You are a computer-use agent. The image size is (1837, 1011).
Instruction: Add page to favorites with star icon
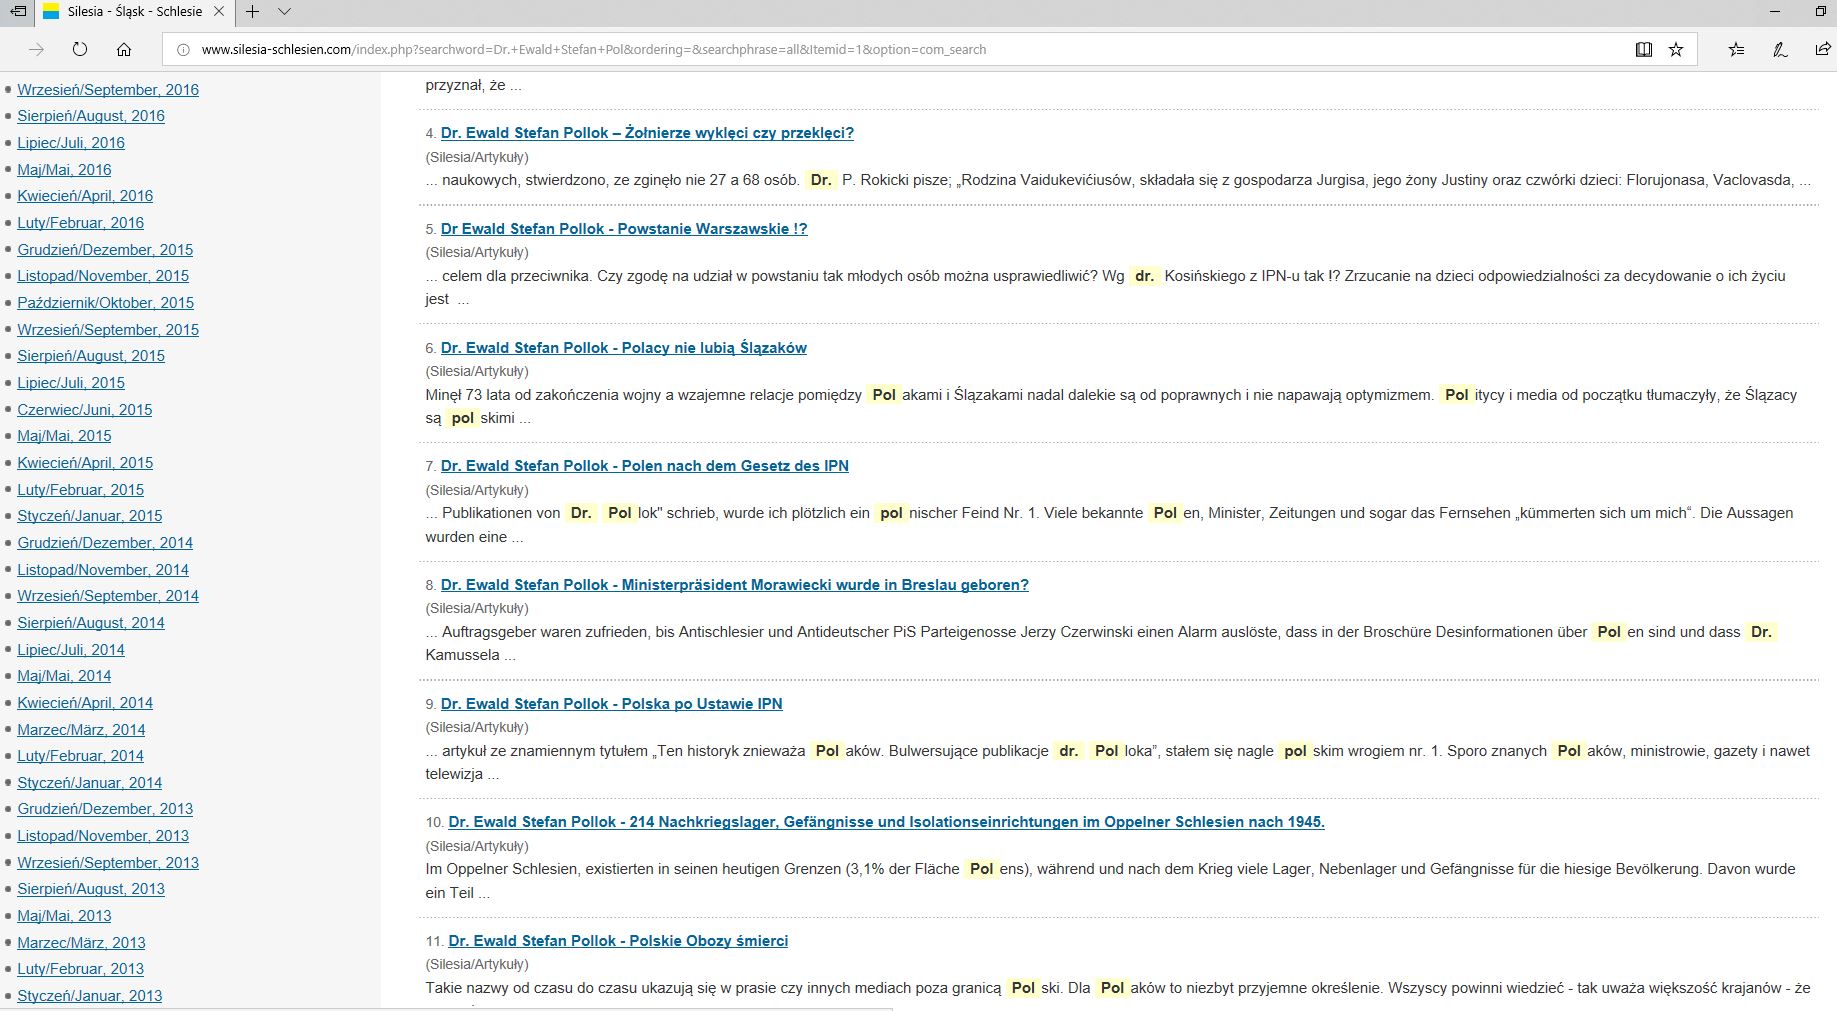pos(1676,49)
